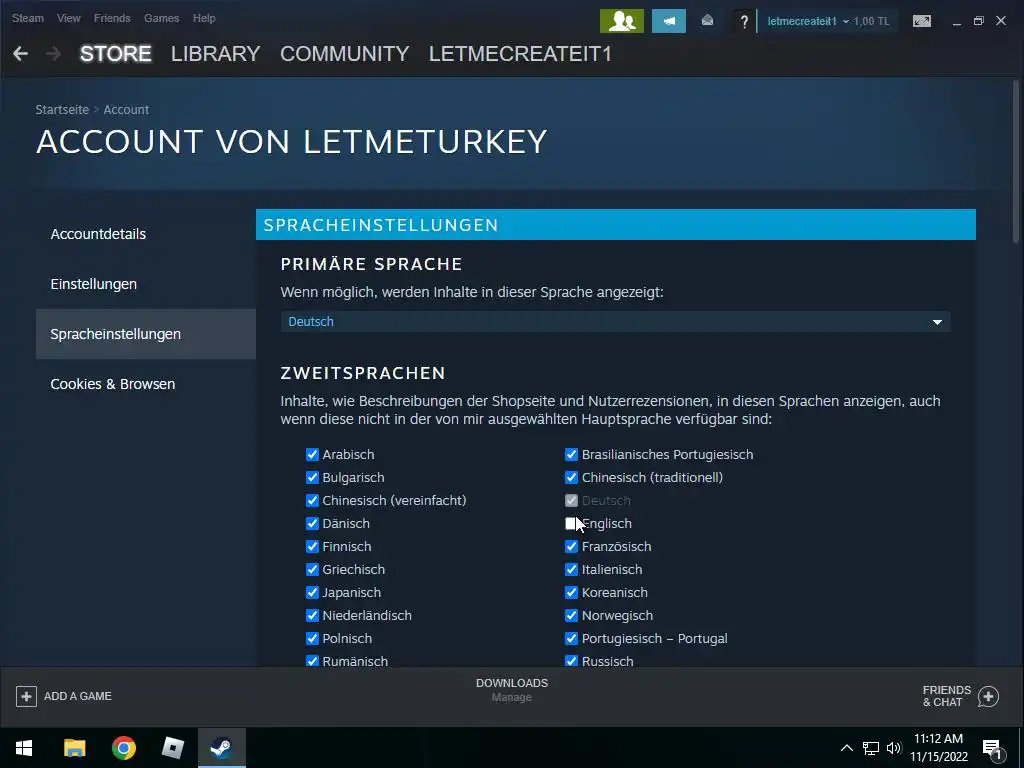Open the Games menu
The height and width of the screenshot is (768, 1024).
click(x=161, y=18)
